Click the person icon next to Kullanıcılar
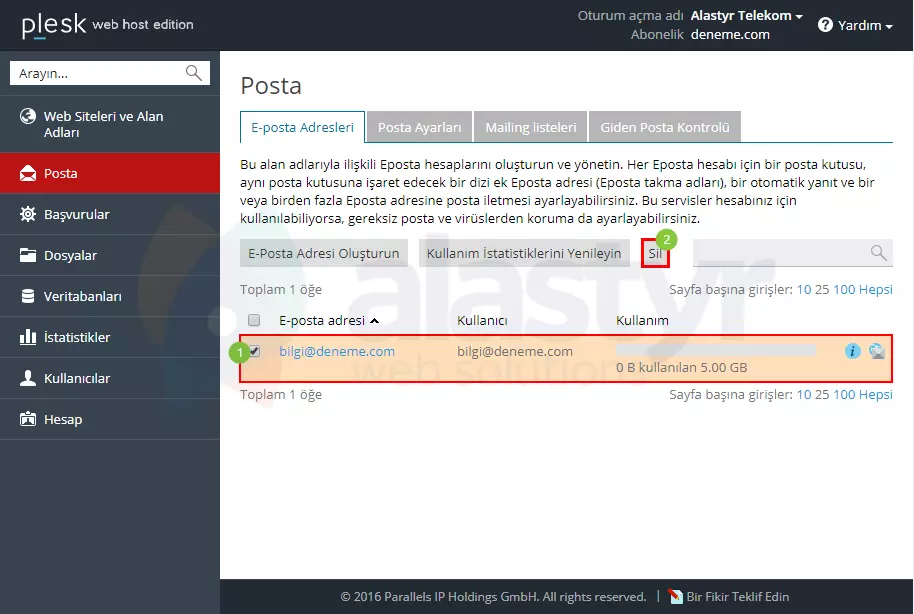The image size is (914, 614). click(27, 378)
